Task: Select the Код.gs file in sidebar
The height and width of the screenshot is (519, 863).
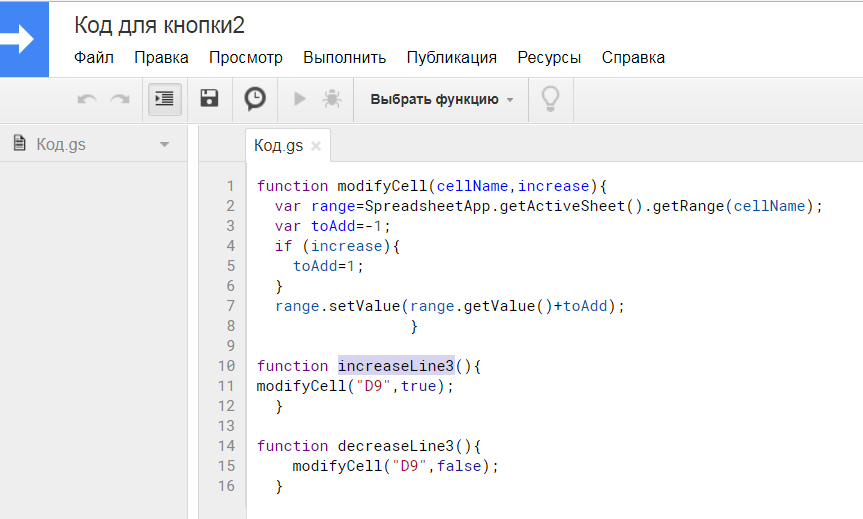Action: pos(61,144)
